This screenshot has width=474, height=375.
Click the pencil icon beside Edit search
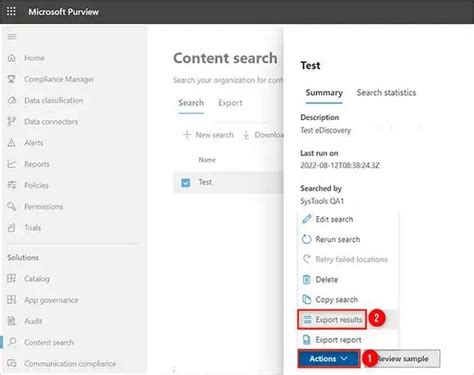point(306,219)
